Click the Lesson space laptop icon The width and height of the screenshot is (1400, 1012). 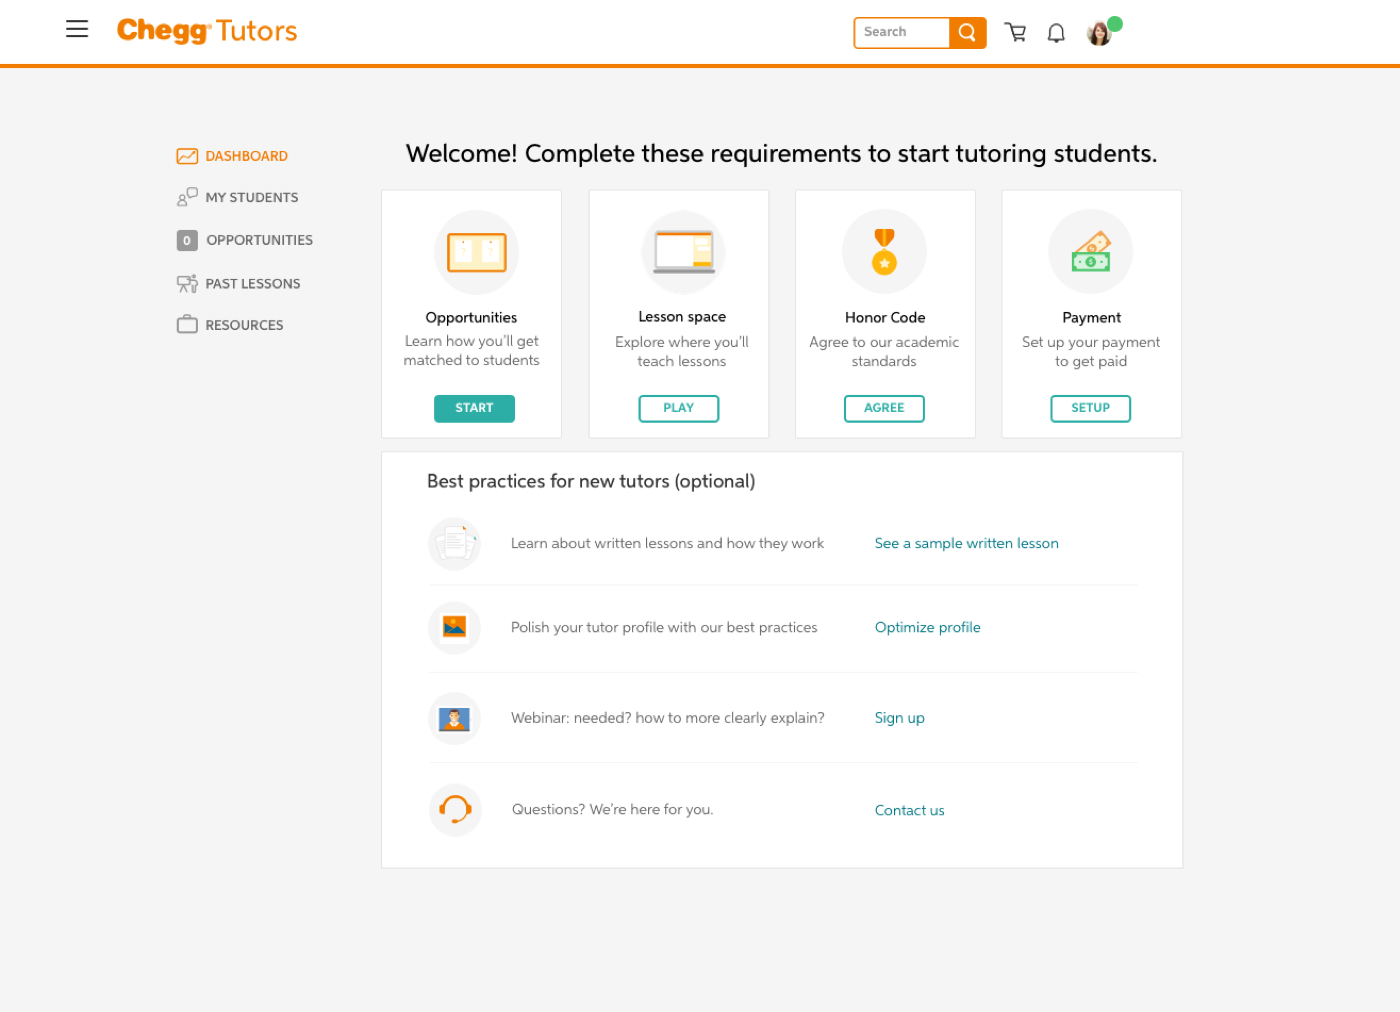(x=684, y=252)
